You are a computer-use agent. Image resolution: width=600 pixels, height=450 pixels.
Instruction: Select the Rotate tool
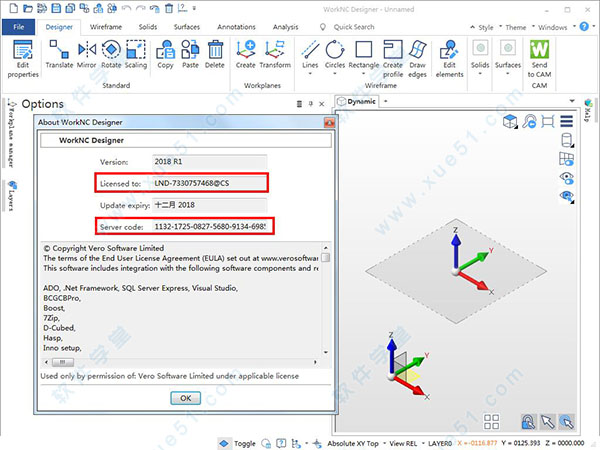(111, 55)
